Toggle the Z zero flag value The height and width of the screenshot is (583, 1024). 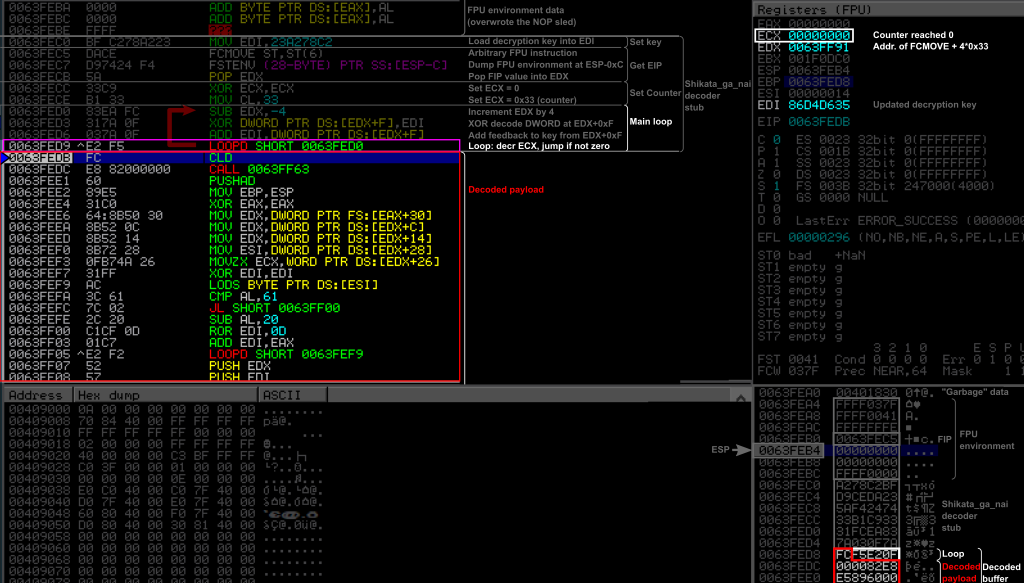(776, 173)
